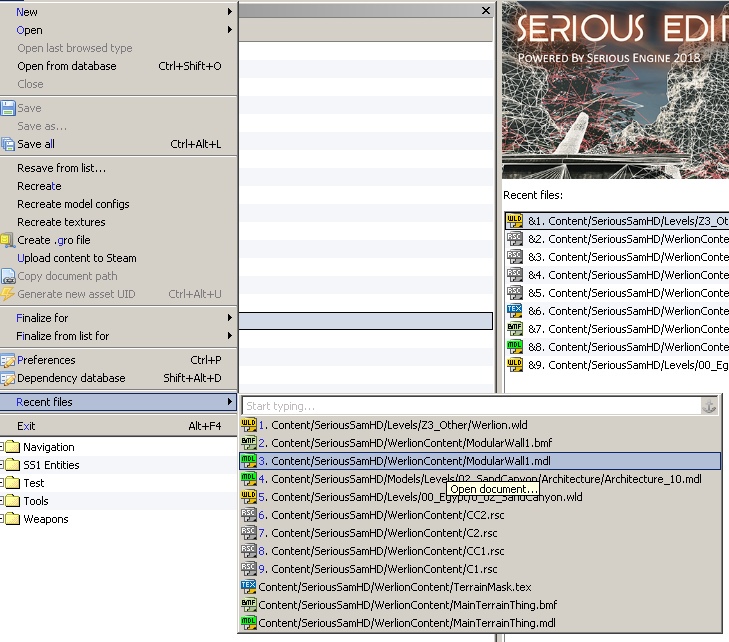Select Upload content to Steam

point(119,258)
